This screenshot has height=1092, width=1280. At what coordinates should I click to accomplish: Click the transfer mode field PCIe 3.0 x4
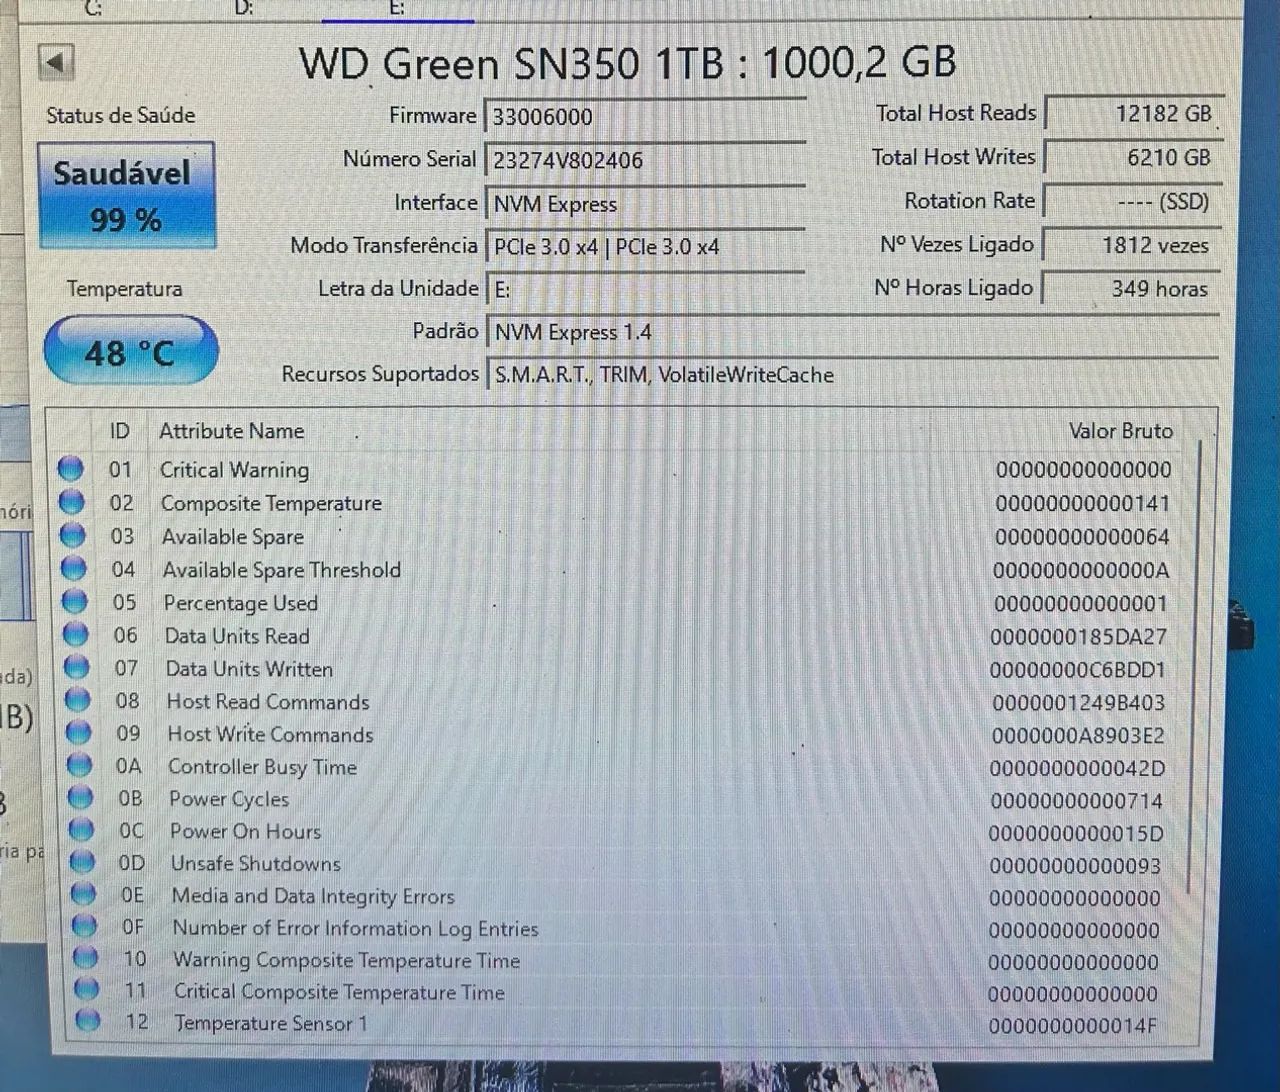(x=645, y=247)
